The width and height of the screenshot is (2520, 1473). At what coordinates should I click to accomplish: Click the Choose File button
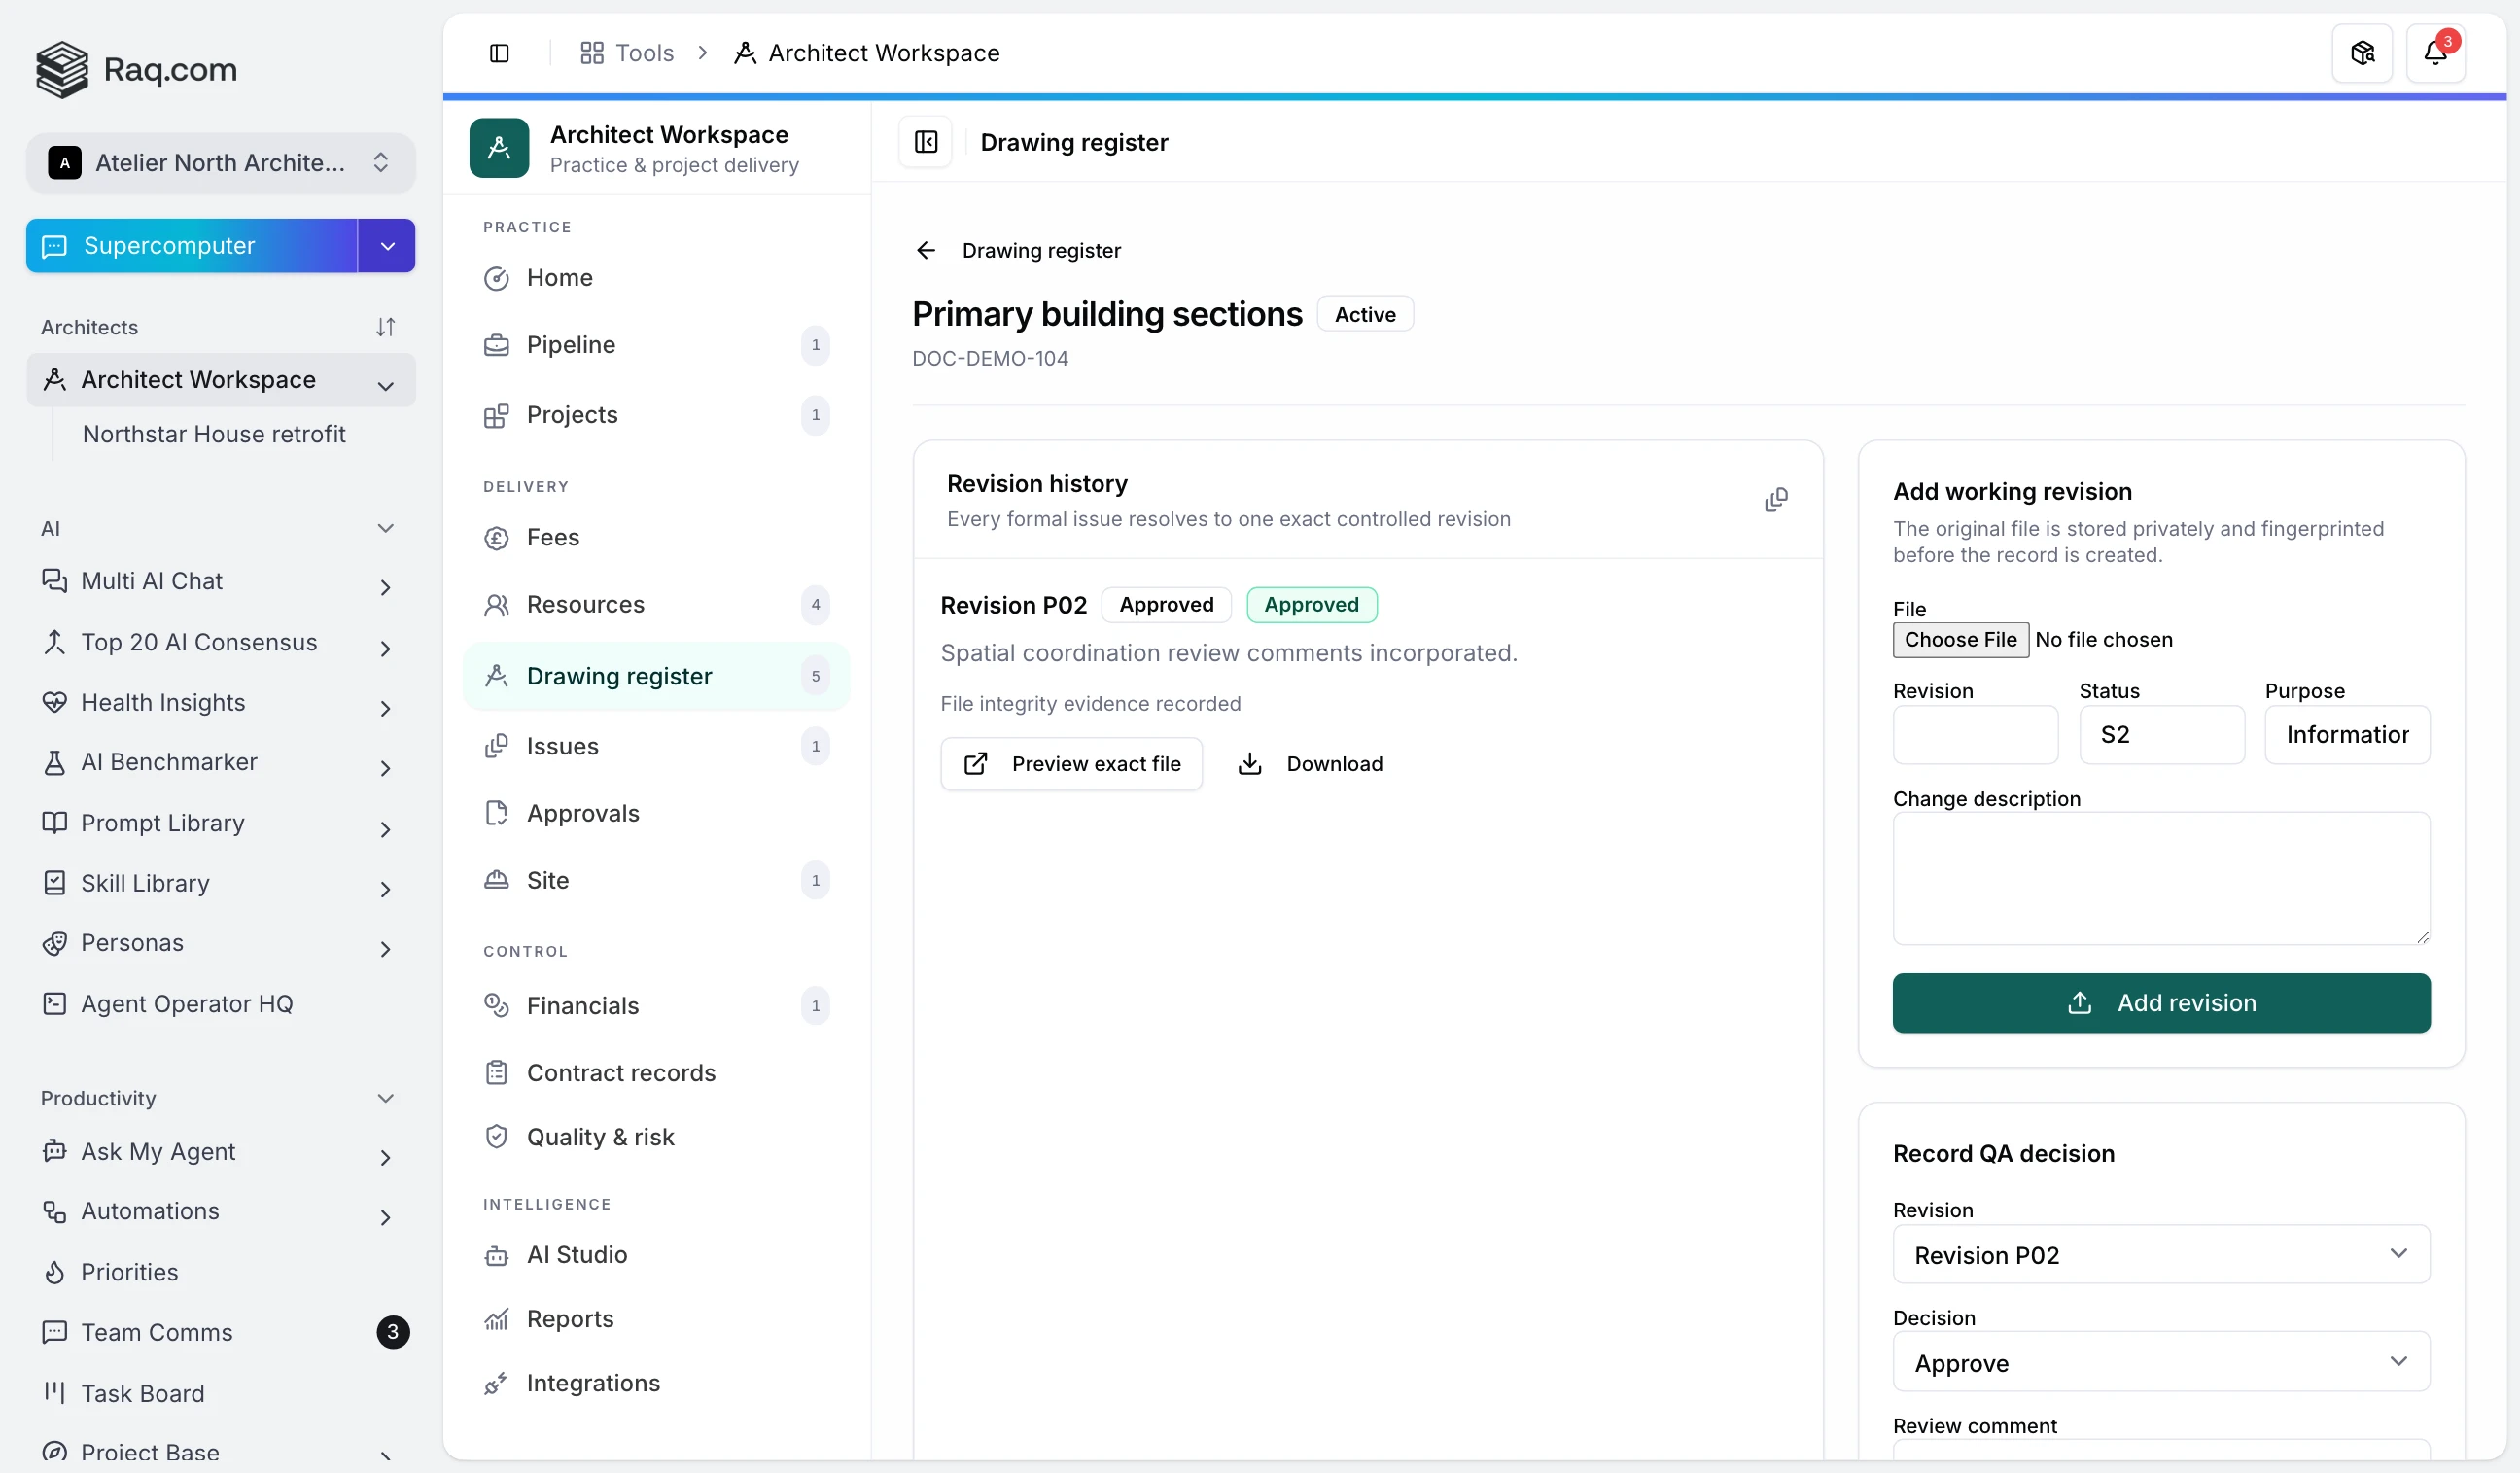click(x=1960, y=640)
